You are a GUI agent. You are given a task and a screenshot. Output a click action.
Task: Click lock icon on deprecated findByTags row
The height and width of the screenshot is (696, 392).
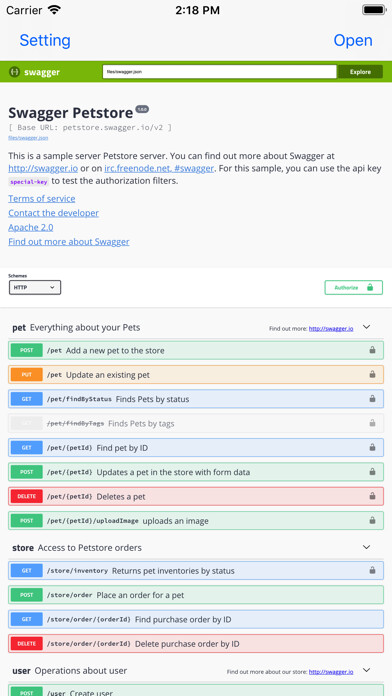pyautogui.click(x=372, y=423)
